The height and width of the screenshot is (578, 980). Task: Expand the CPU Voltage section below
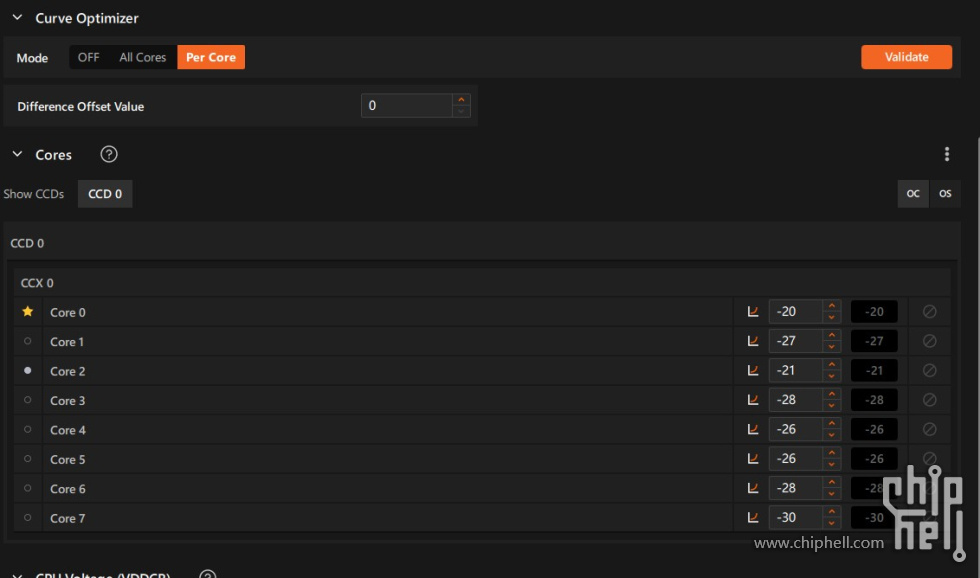click(17, 575)
